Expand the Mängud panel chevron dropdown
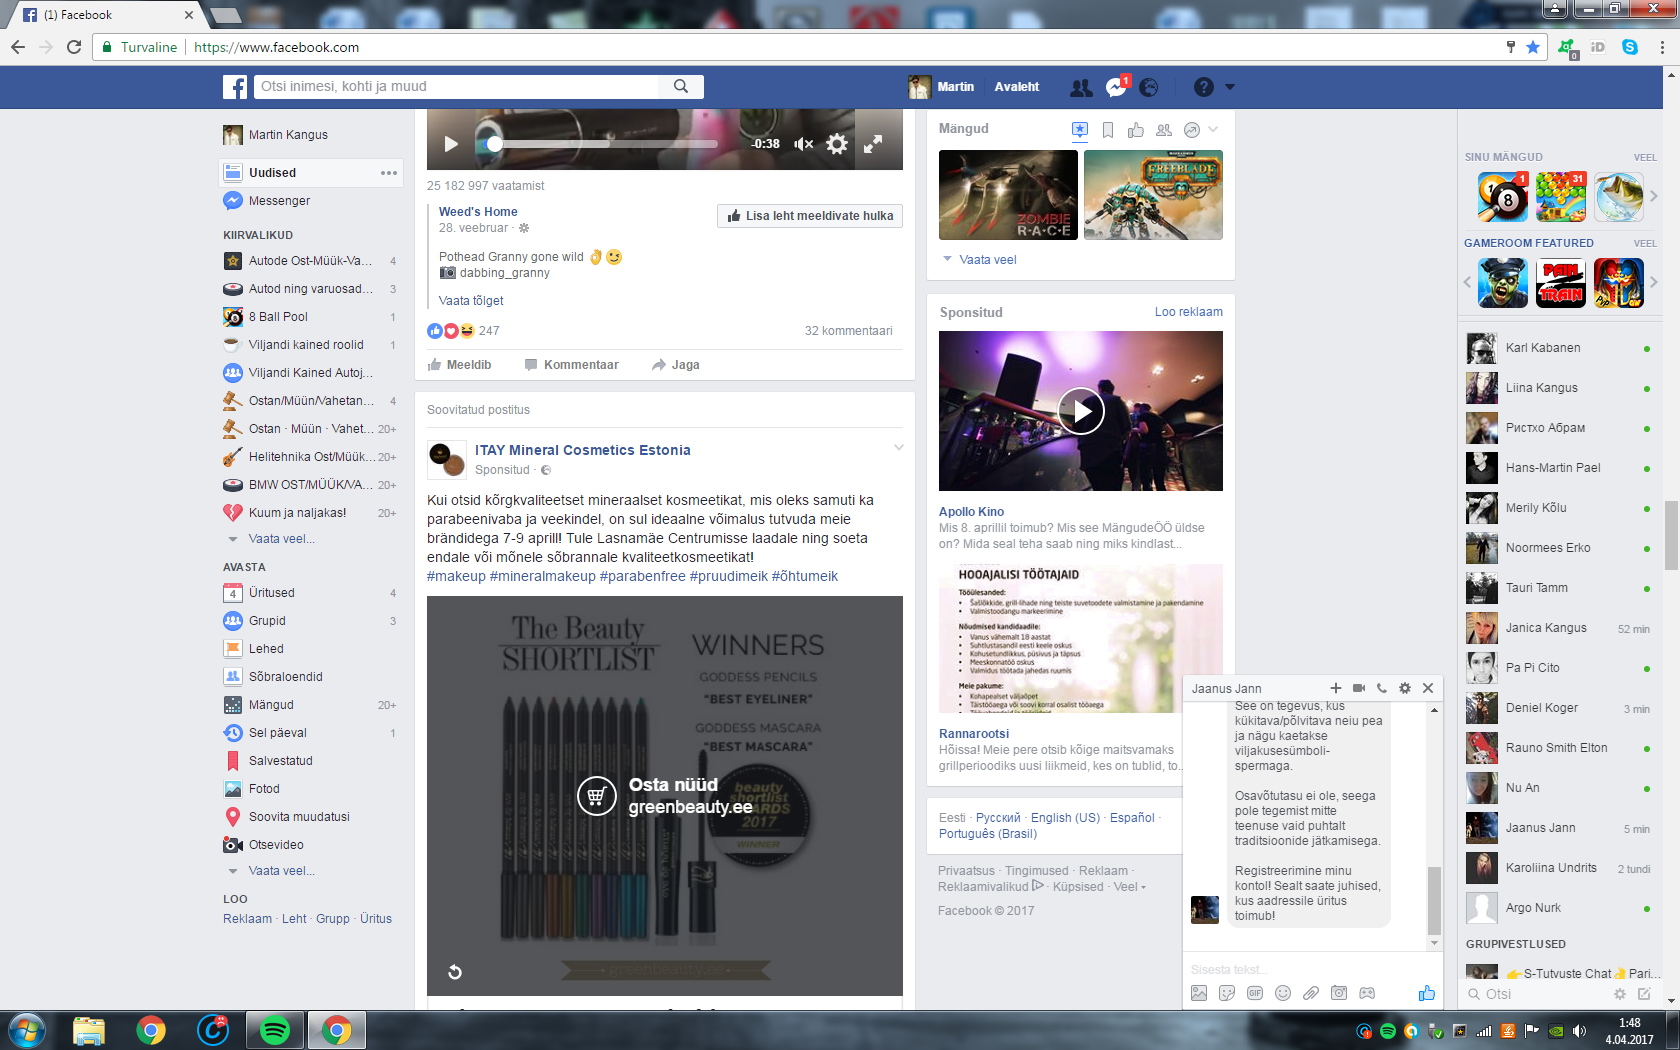 click(1214, 130)
